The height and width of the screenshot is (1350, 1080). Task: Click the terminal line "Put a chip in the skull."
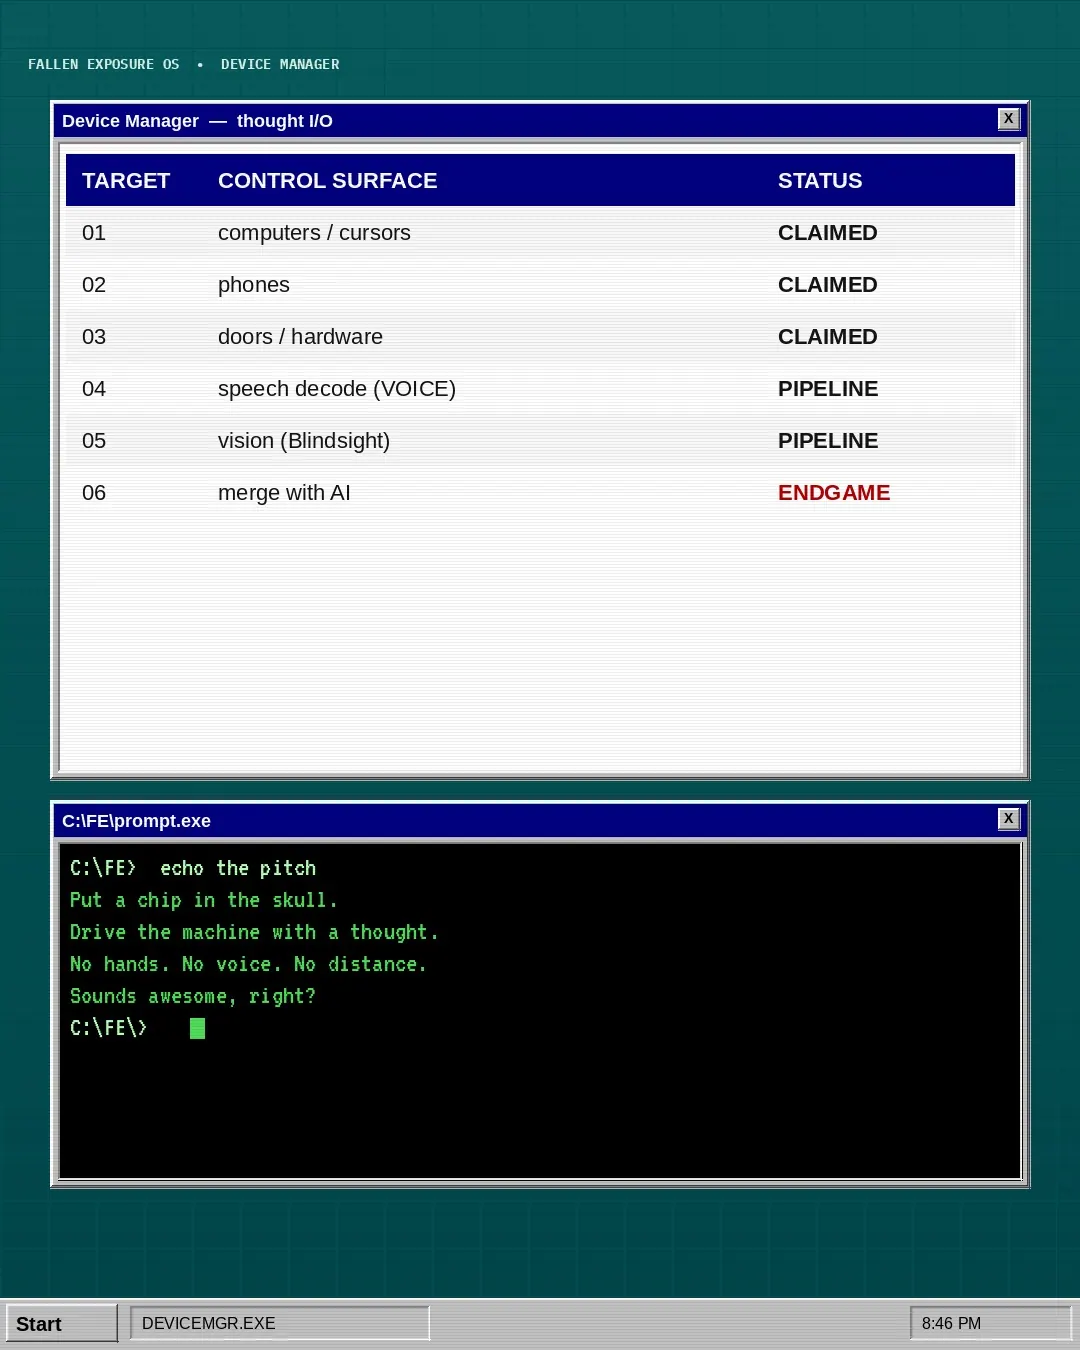[204, 900]
